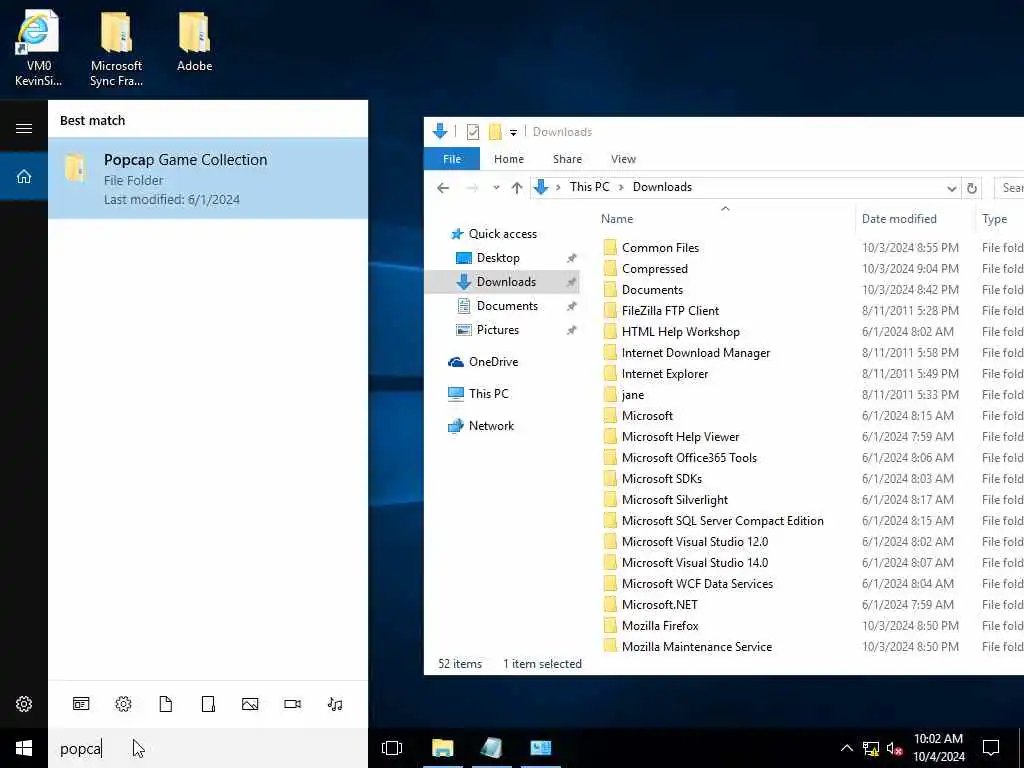Filter search results by Settings

coord(123,704)
